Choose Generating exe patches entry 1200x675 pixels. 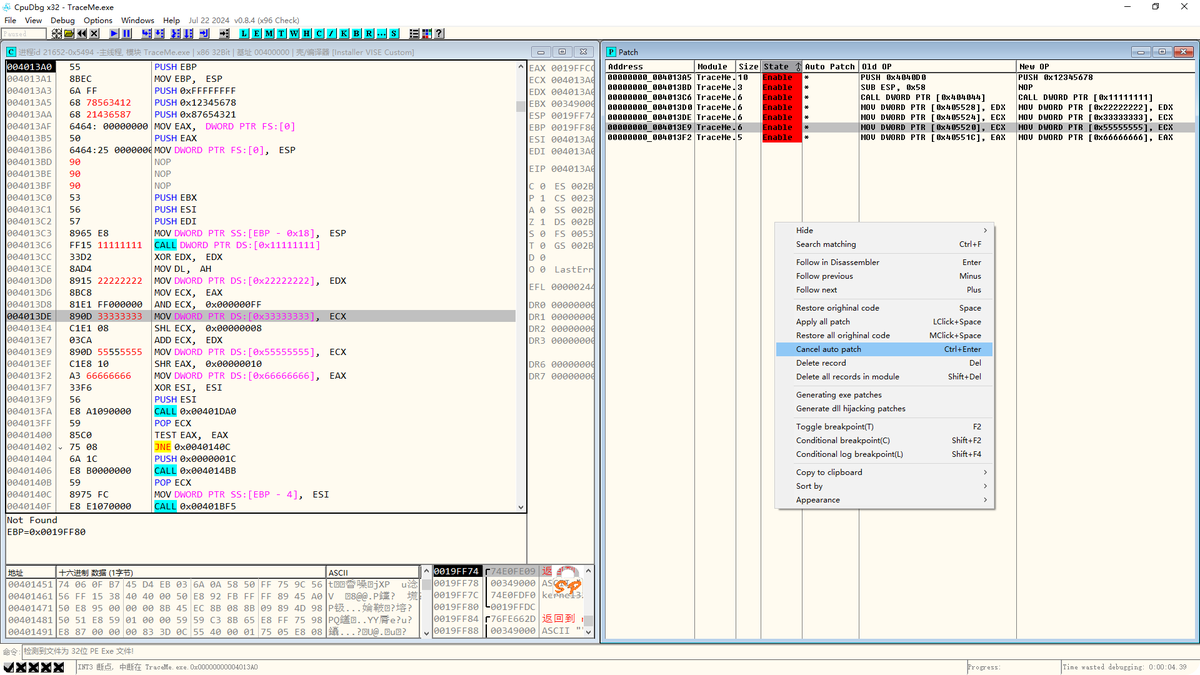coord(884,395)
